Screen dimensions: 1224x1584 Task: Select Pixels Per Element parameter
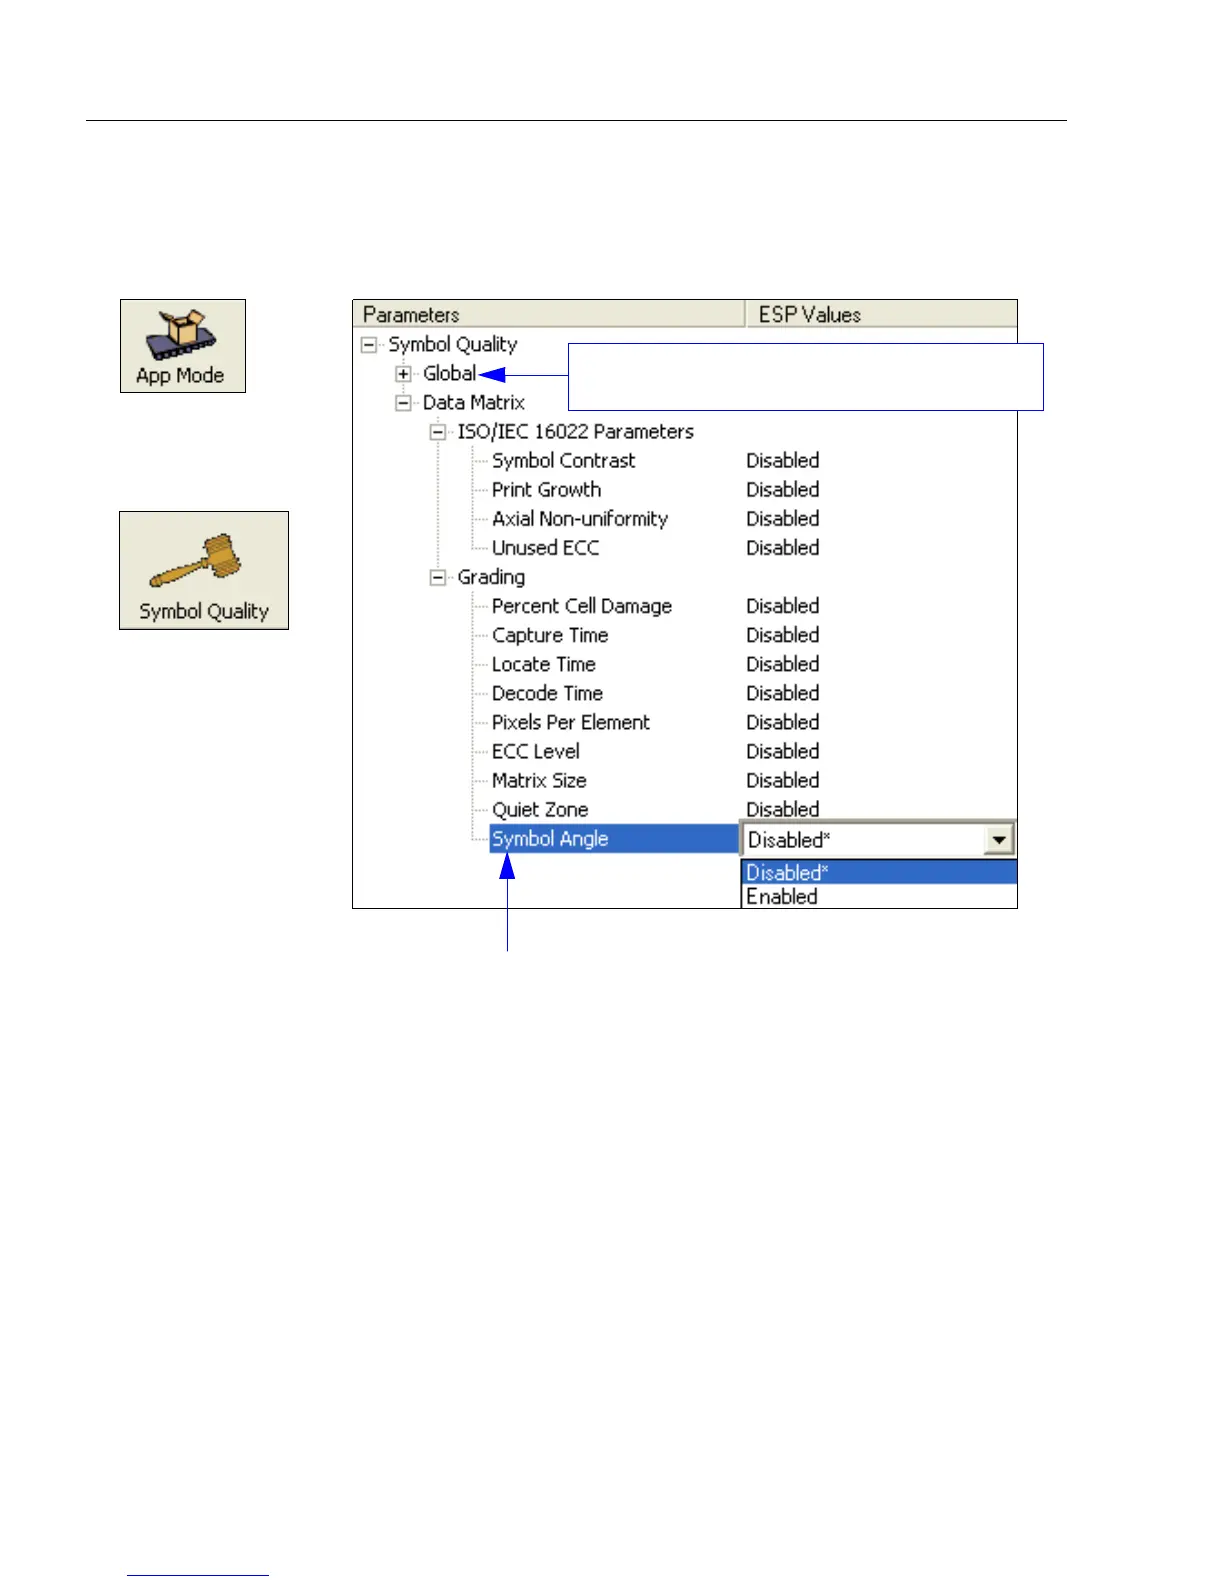pos(570,722)
